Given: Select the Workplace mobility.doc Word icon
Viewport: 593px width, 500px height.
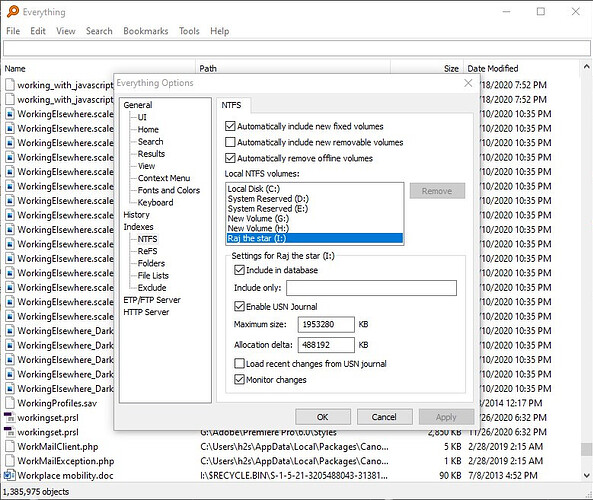Looking at the screenshot, I should click(x=9, y=475).
